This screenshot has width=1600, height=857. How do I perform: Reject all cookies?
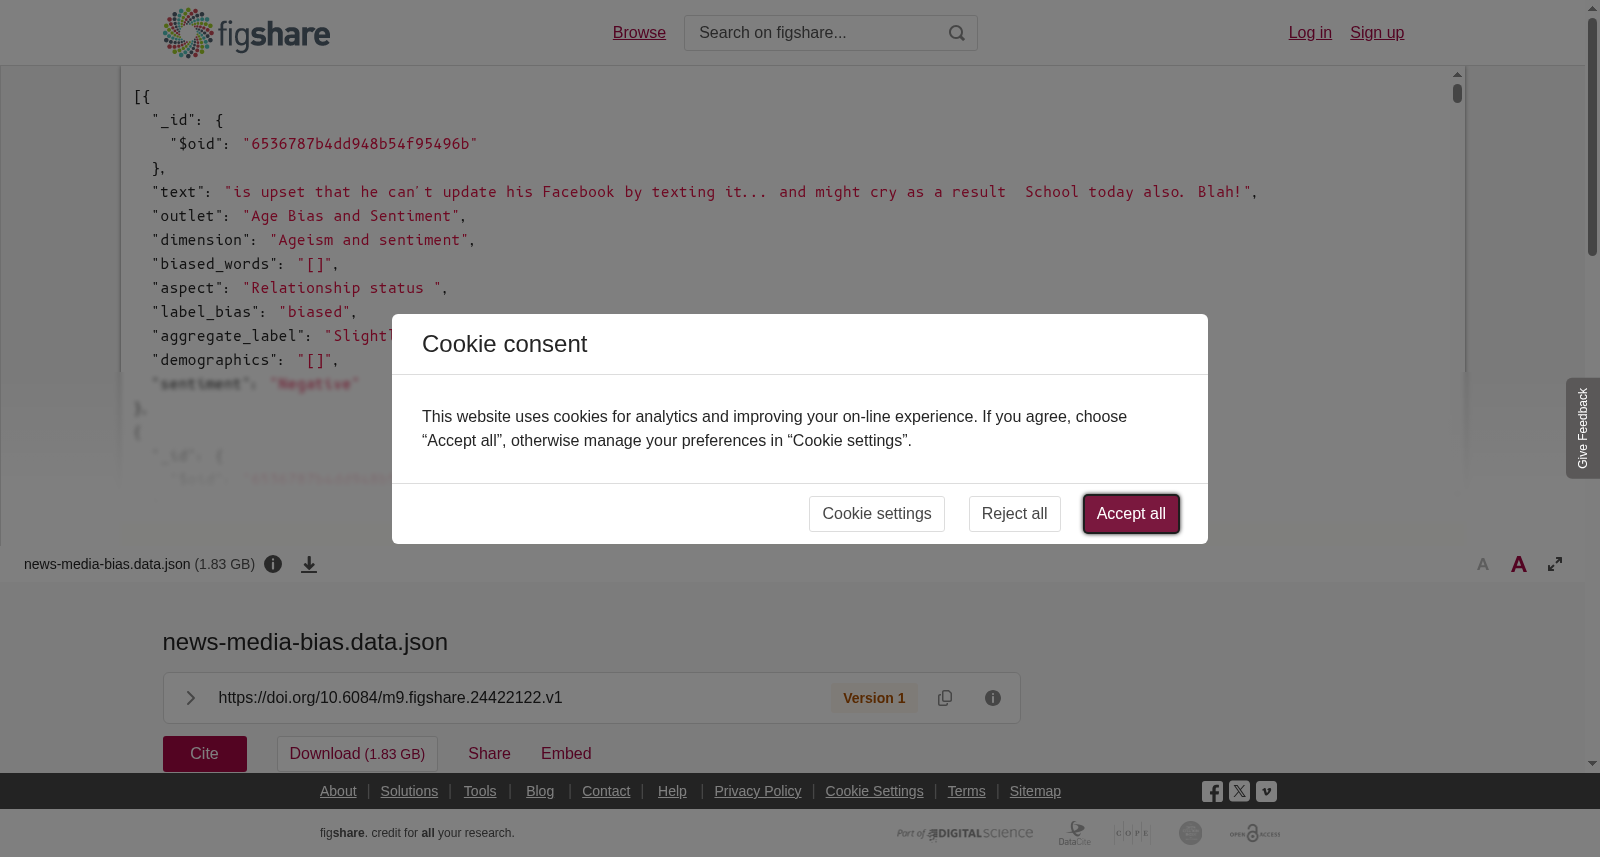pos(1015,514)
